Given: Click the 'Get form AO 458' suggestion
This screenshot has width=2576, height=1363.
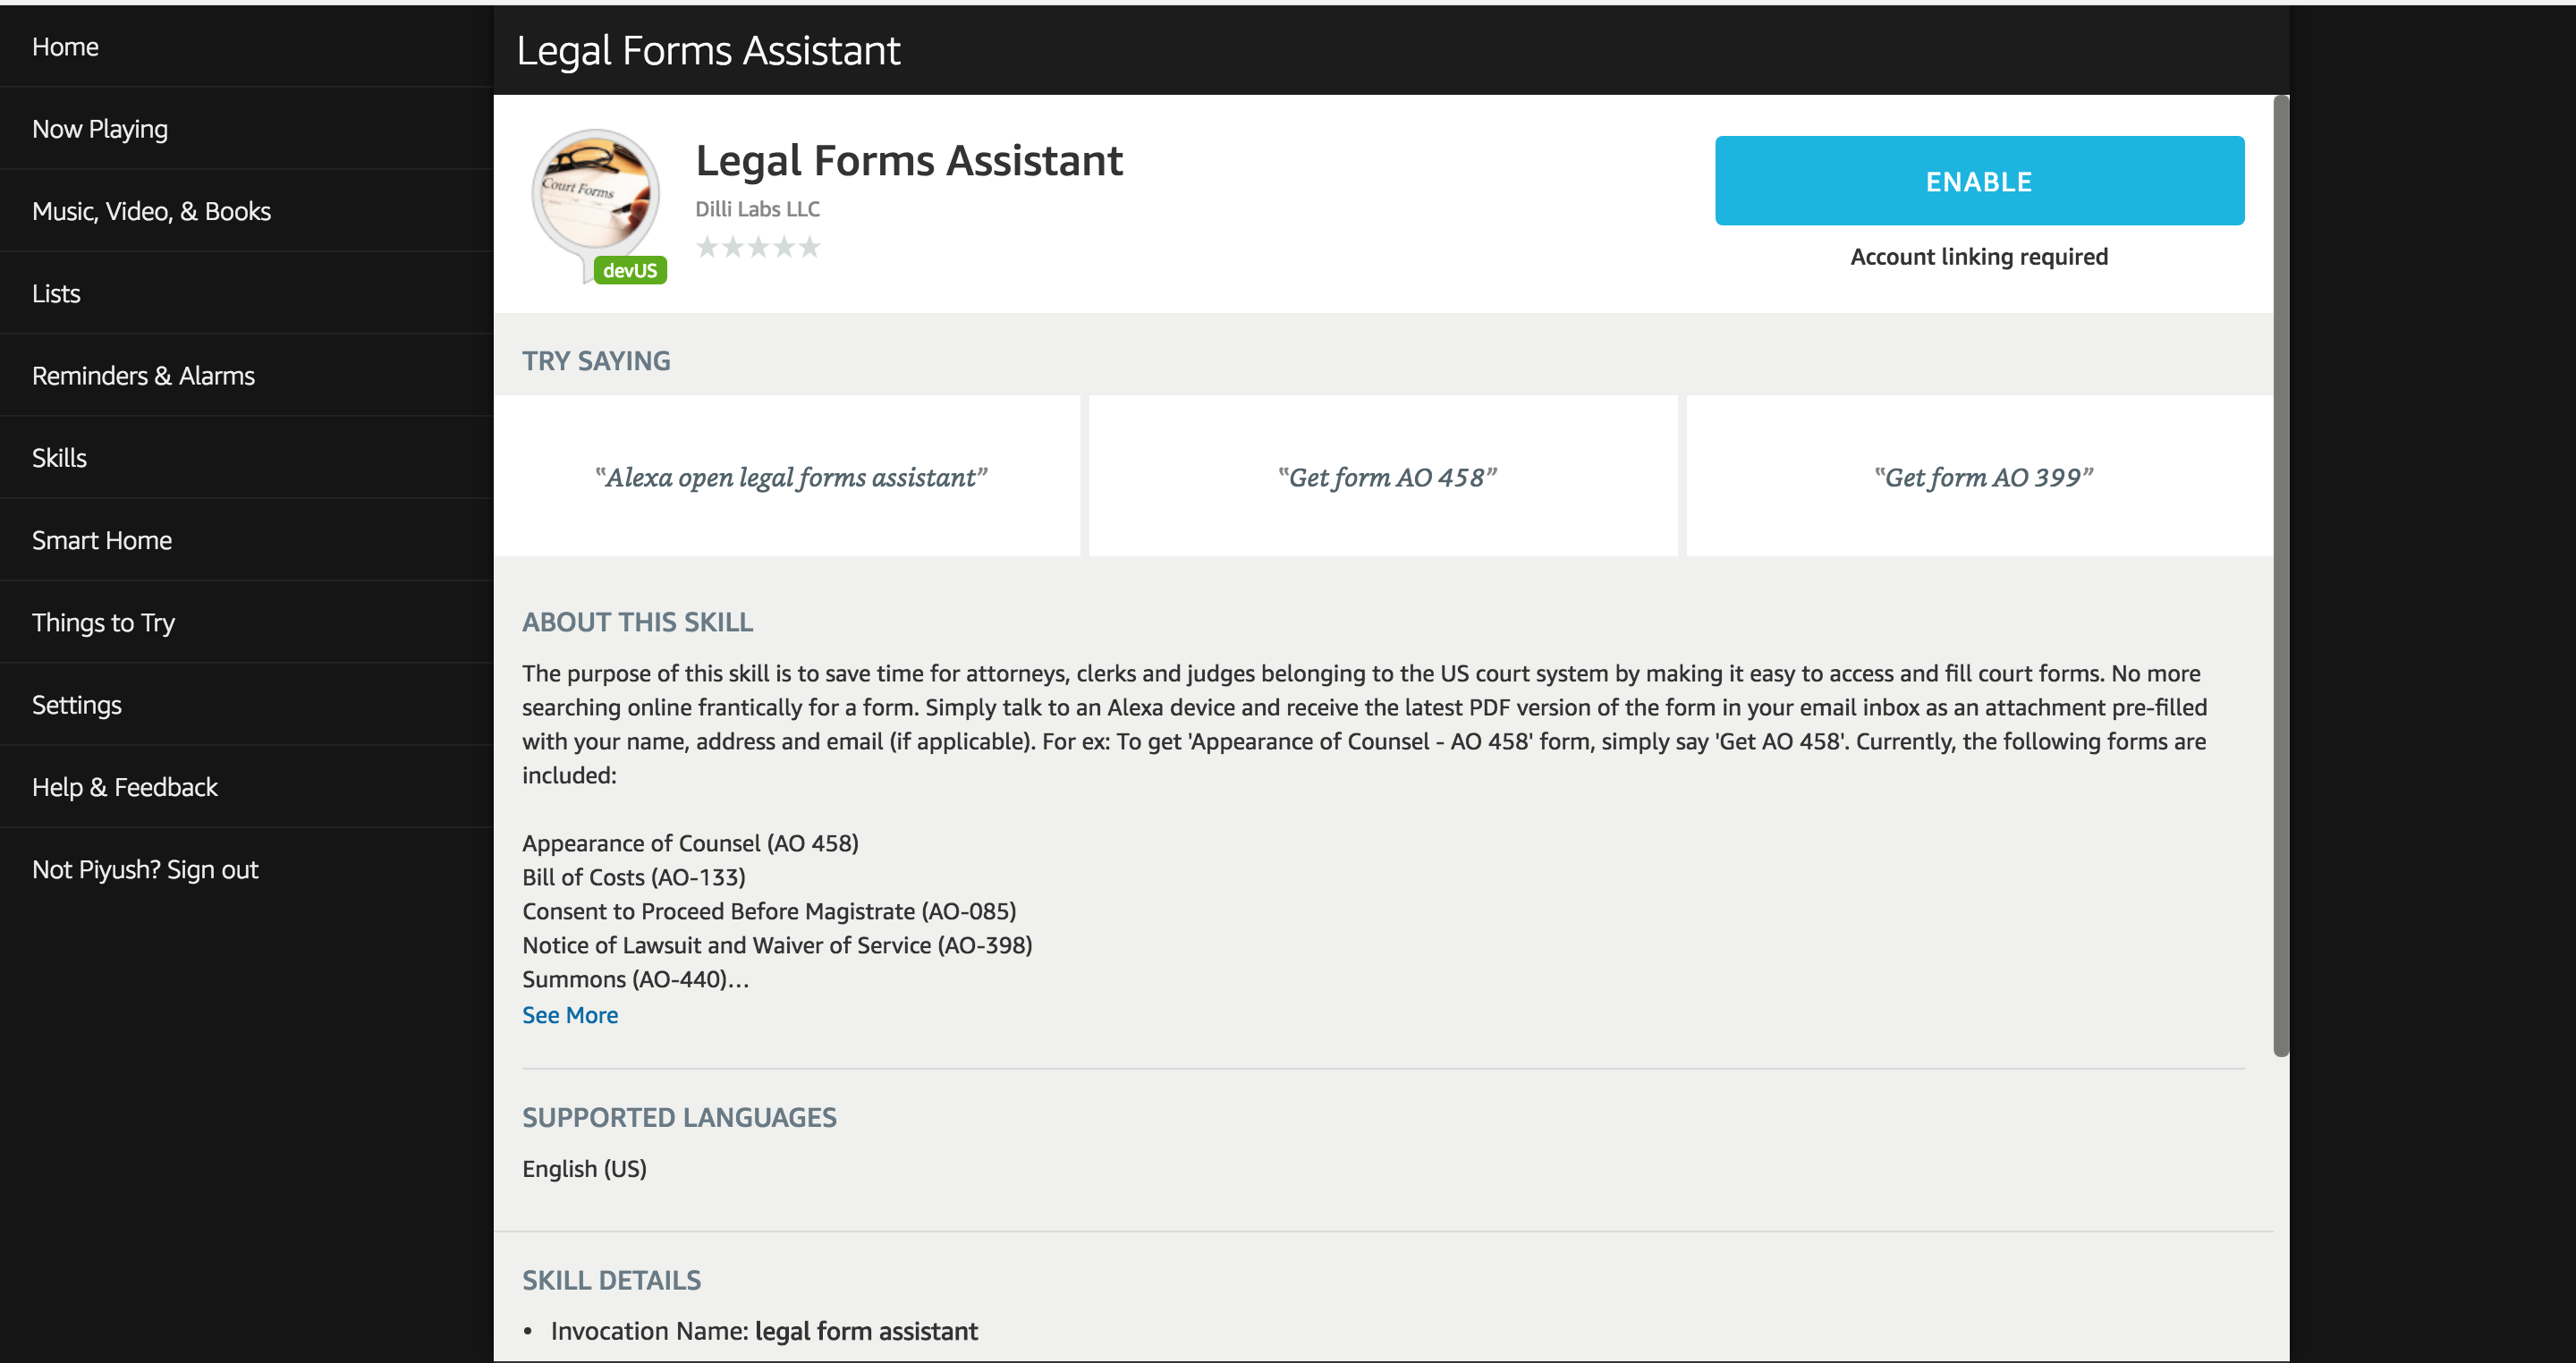Looking at the screenshot, I should point(1388,477).
